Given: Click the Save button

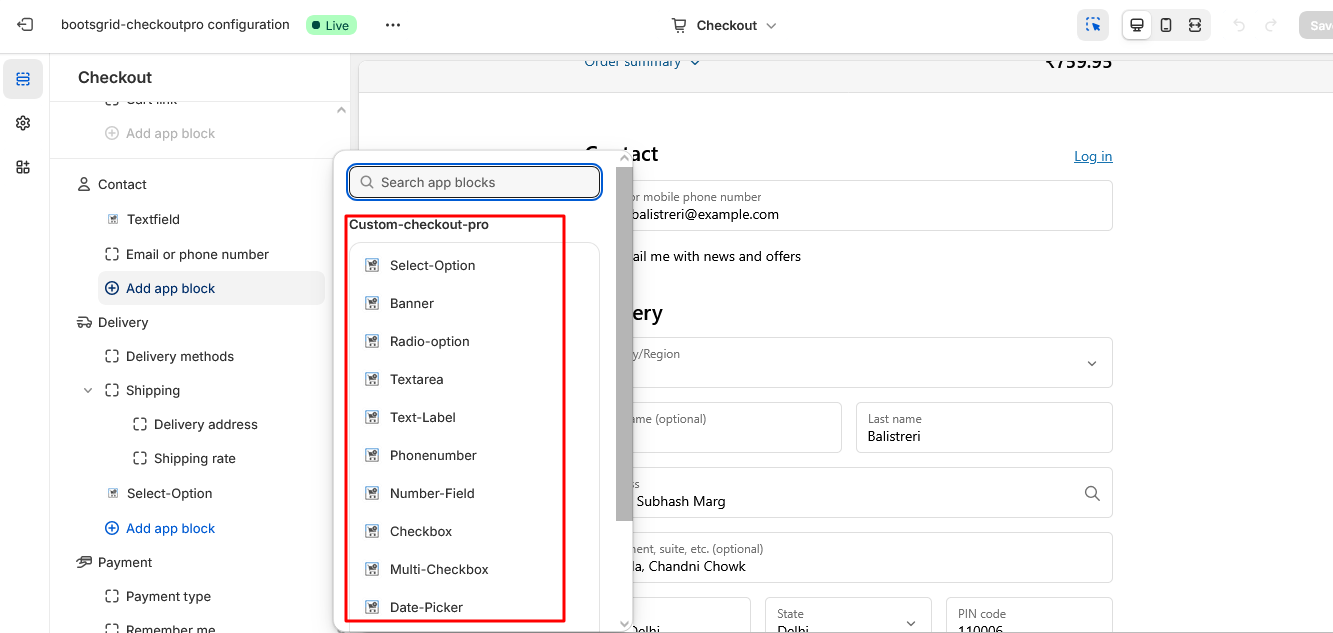Looking at the screenshot, I should (x=1316, y=25).
